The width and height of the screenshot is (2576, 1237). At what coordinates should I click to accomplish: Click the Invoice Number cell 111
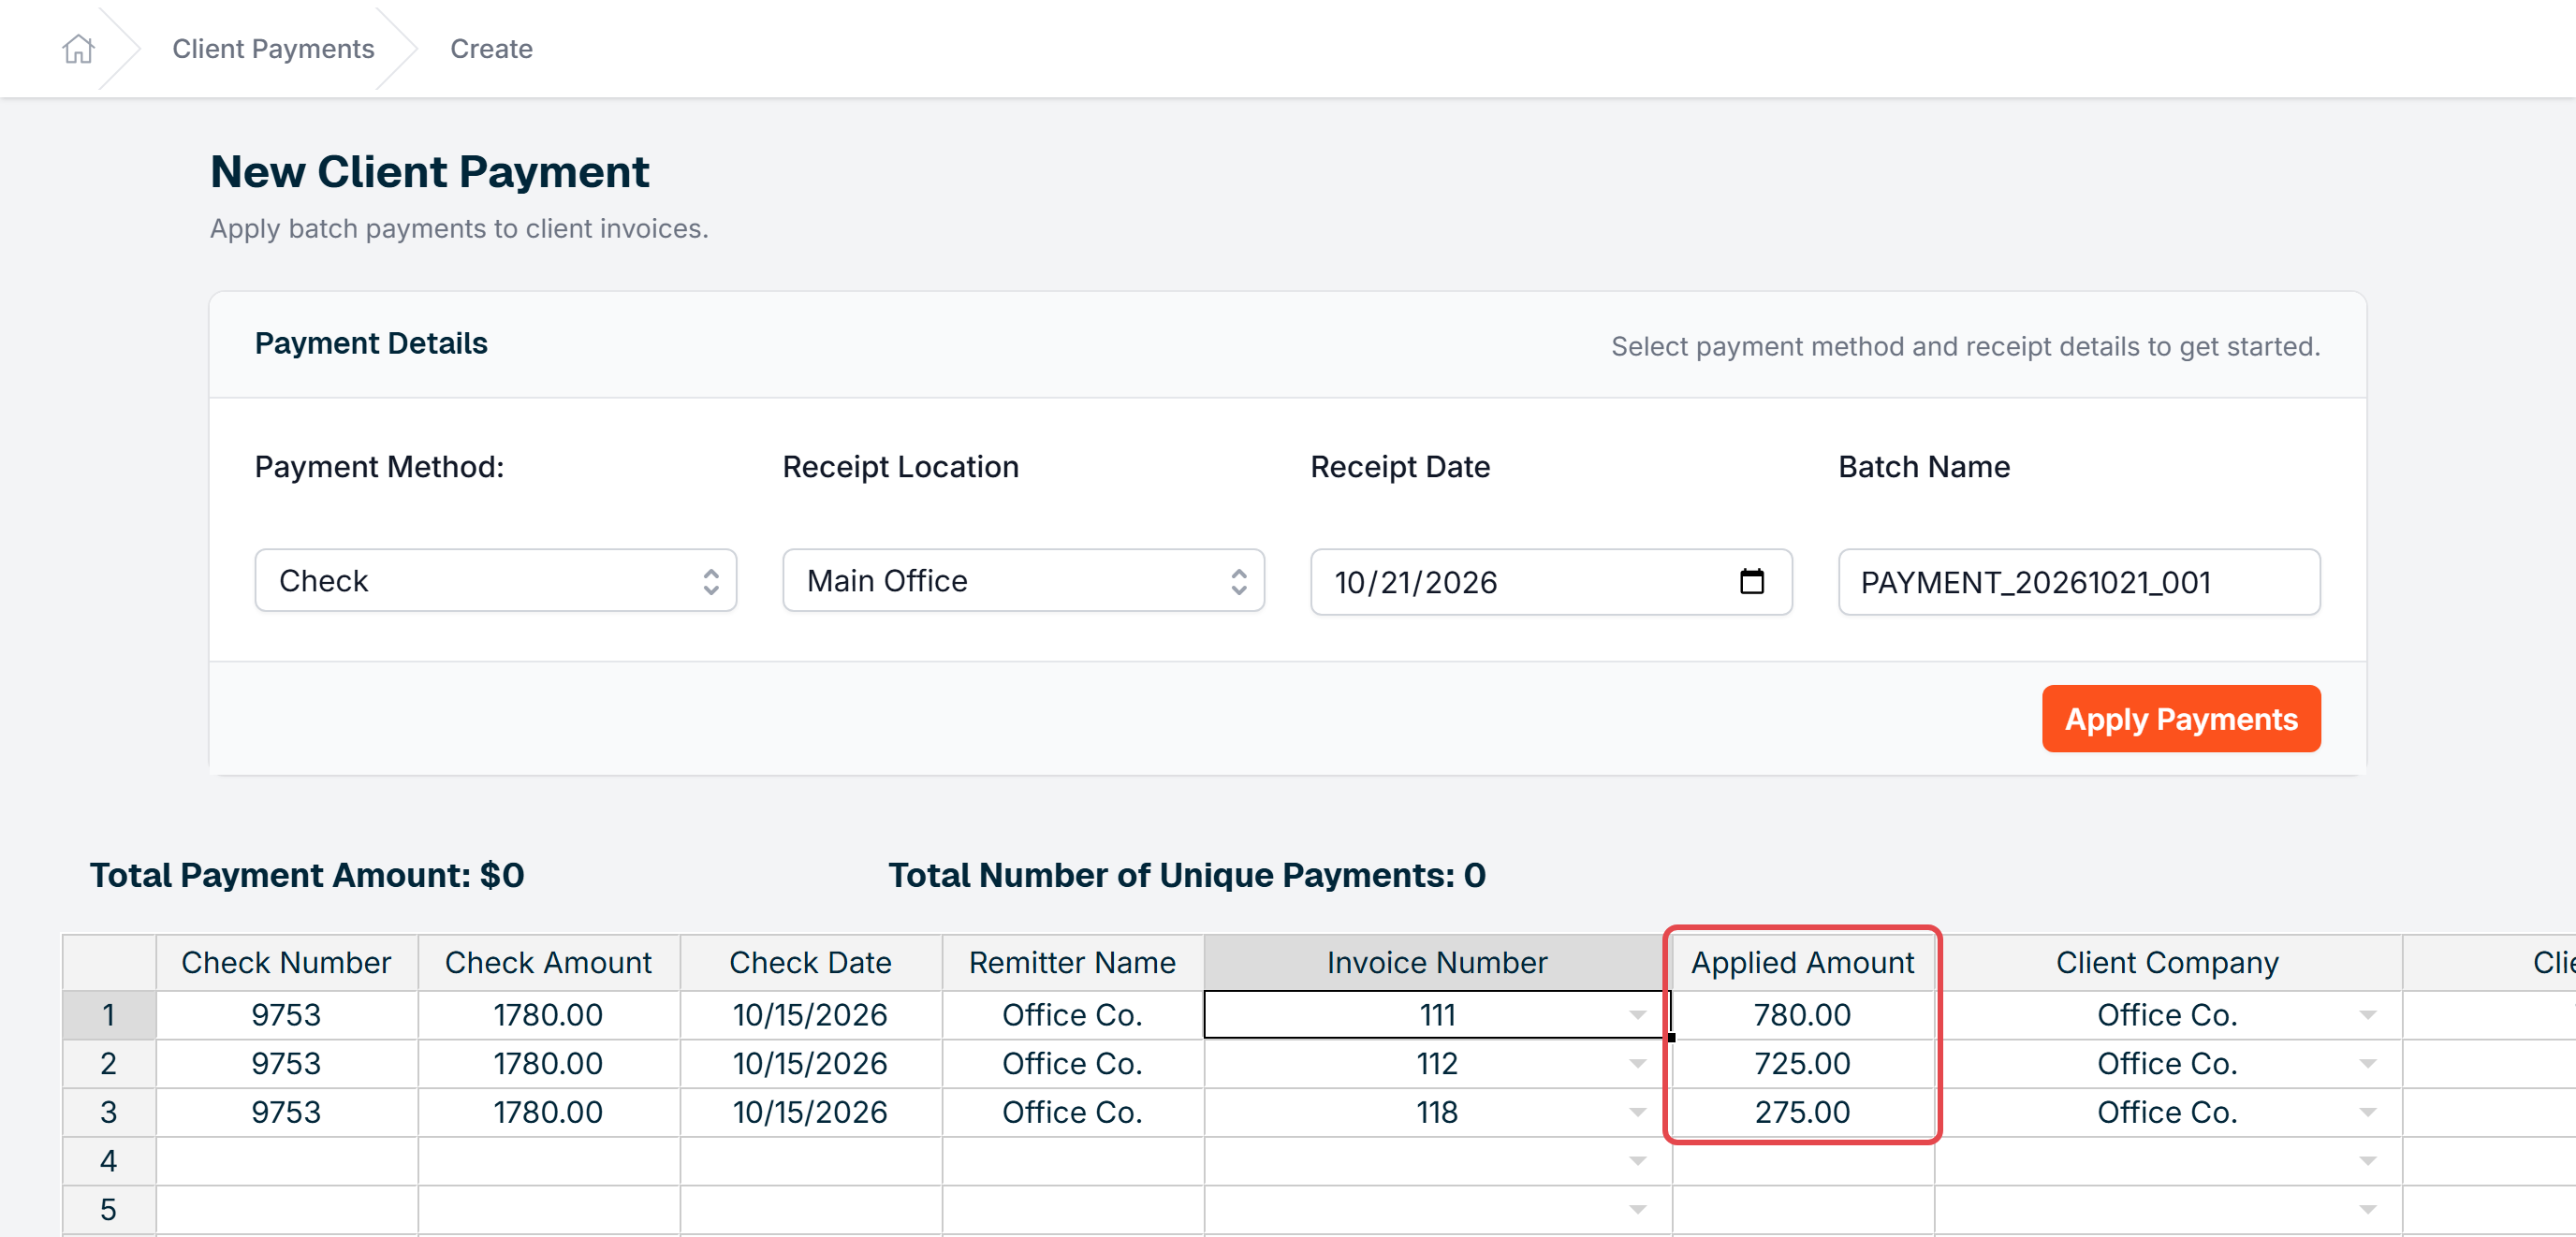click(x=1438, y=1015)
